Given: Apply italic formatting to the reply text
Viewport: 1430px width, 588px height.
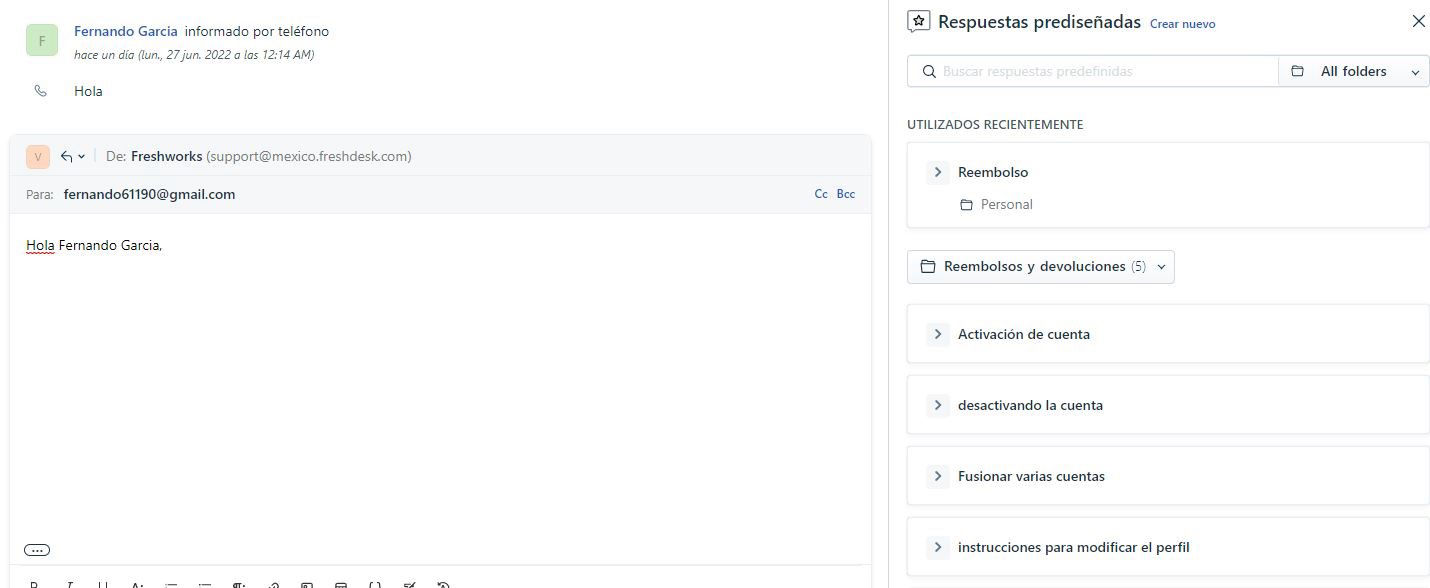Looking at the screenshot, I should pos(68,585).
